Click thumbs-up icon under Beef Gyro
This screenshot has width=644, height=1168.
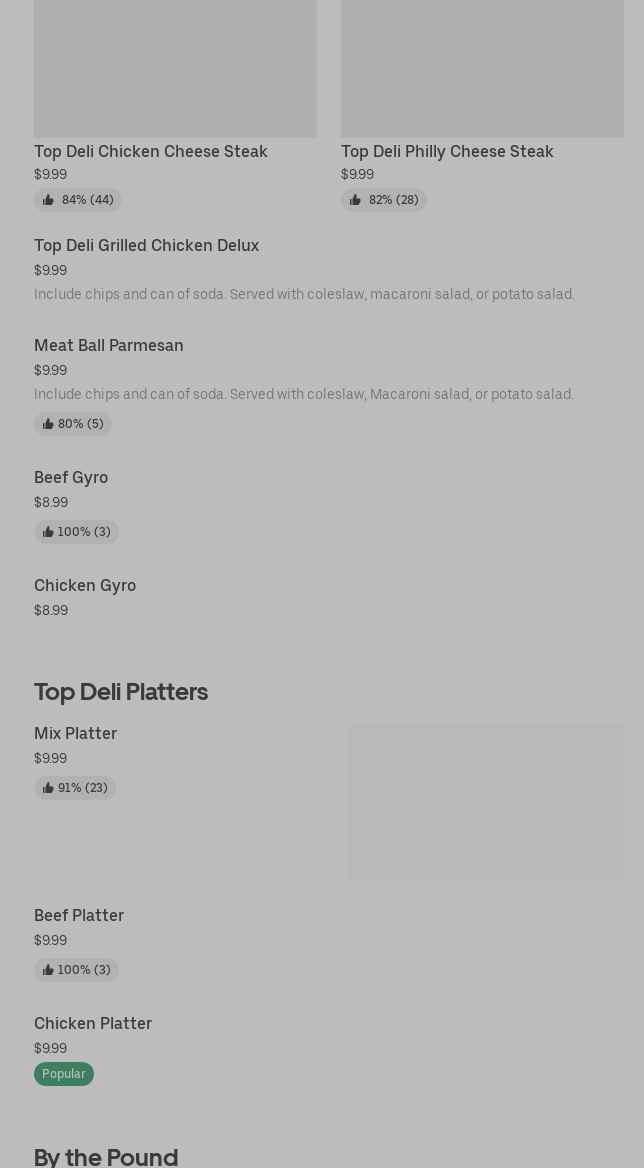coord(48,532)
